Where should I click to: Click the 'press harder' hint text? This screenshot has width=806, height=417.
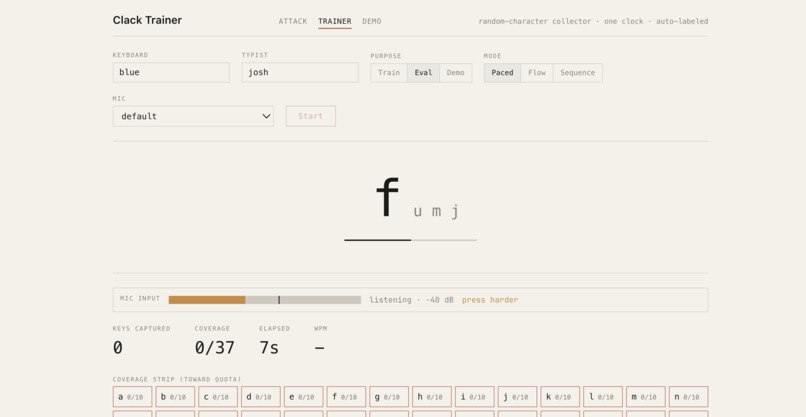coord(490,300)
